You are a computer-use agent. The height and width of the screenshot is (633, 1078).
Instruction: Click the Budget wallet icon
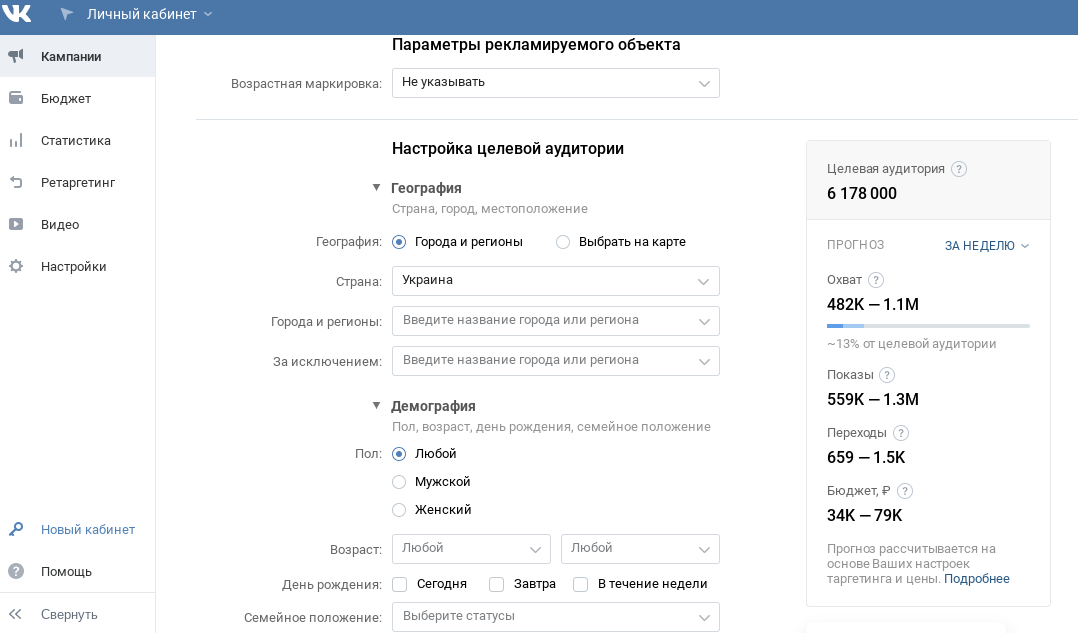pyautogui.click(x=16, y=99)
